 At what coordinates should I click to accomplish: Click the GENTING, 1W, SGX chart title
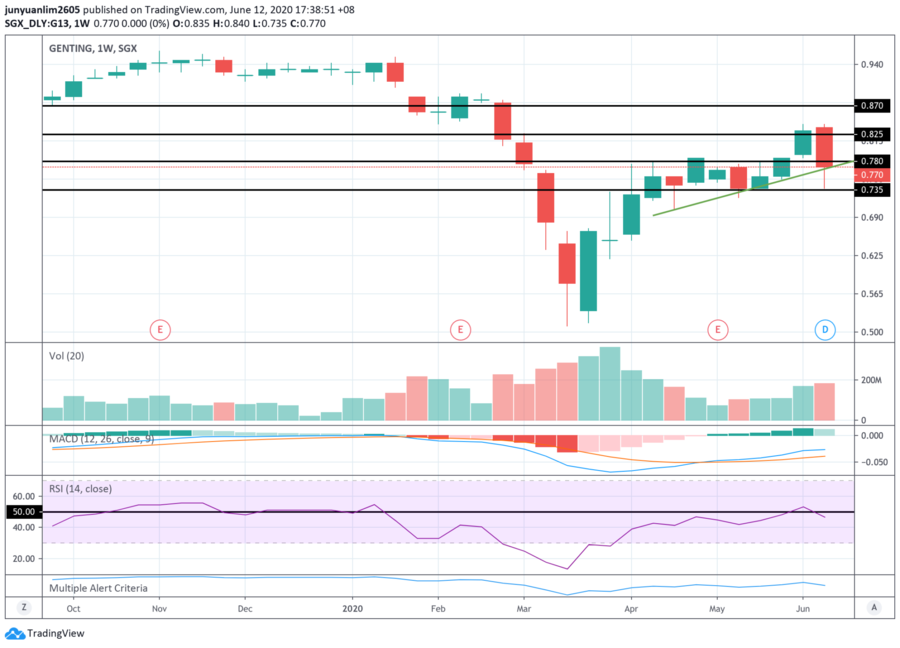93,49
